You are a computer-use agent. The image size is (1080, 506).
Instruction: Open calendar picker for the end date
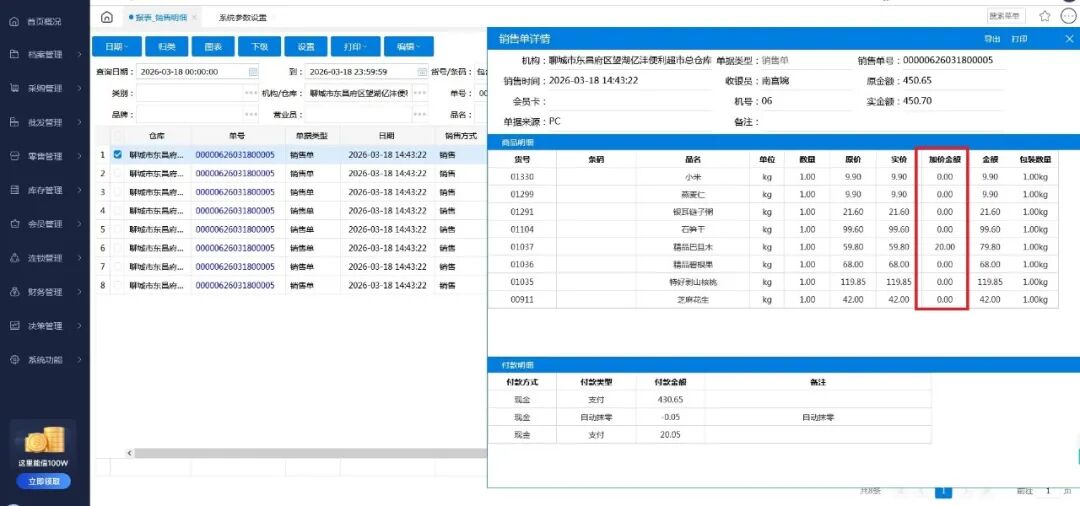tap(422, 72)
